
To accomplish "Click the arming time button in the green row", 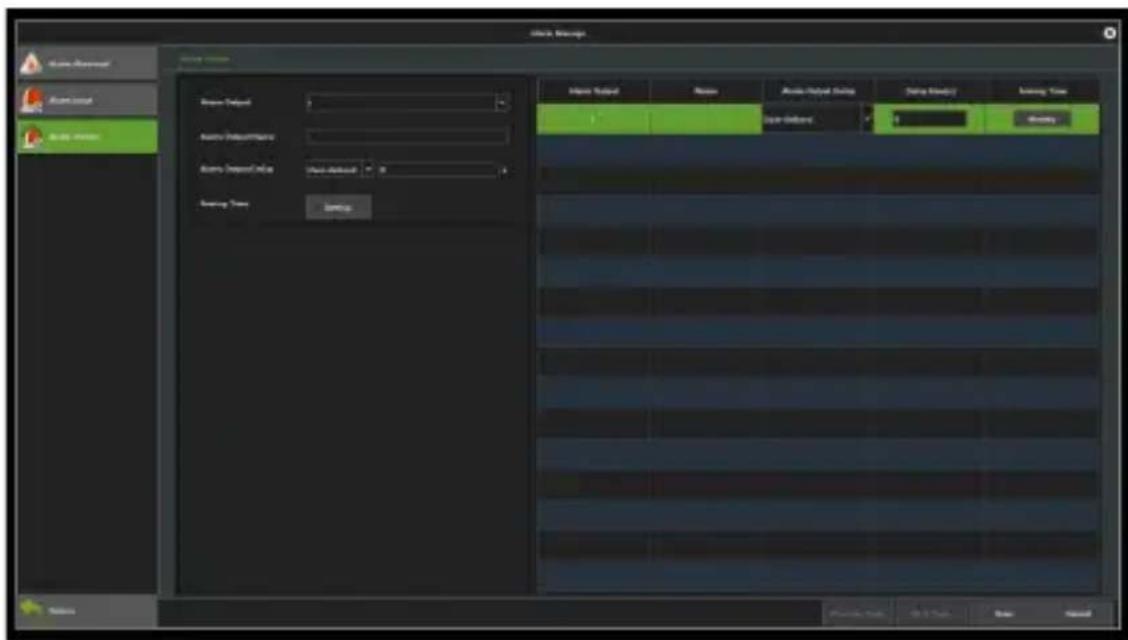I will (1042, 119).
